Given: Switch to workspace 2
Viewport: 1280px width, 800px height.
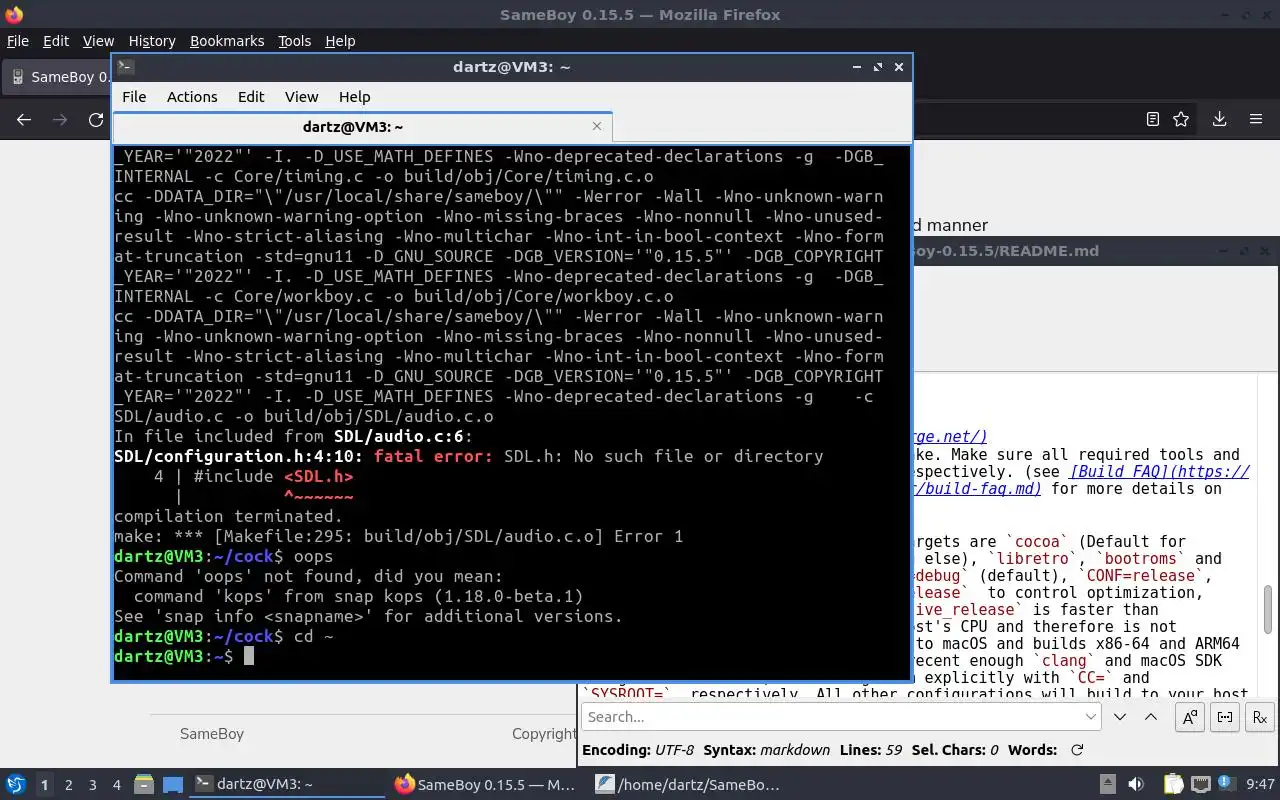Looking at the screenshot, I should pyautogui.click(x=69, y=785).
